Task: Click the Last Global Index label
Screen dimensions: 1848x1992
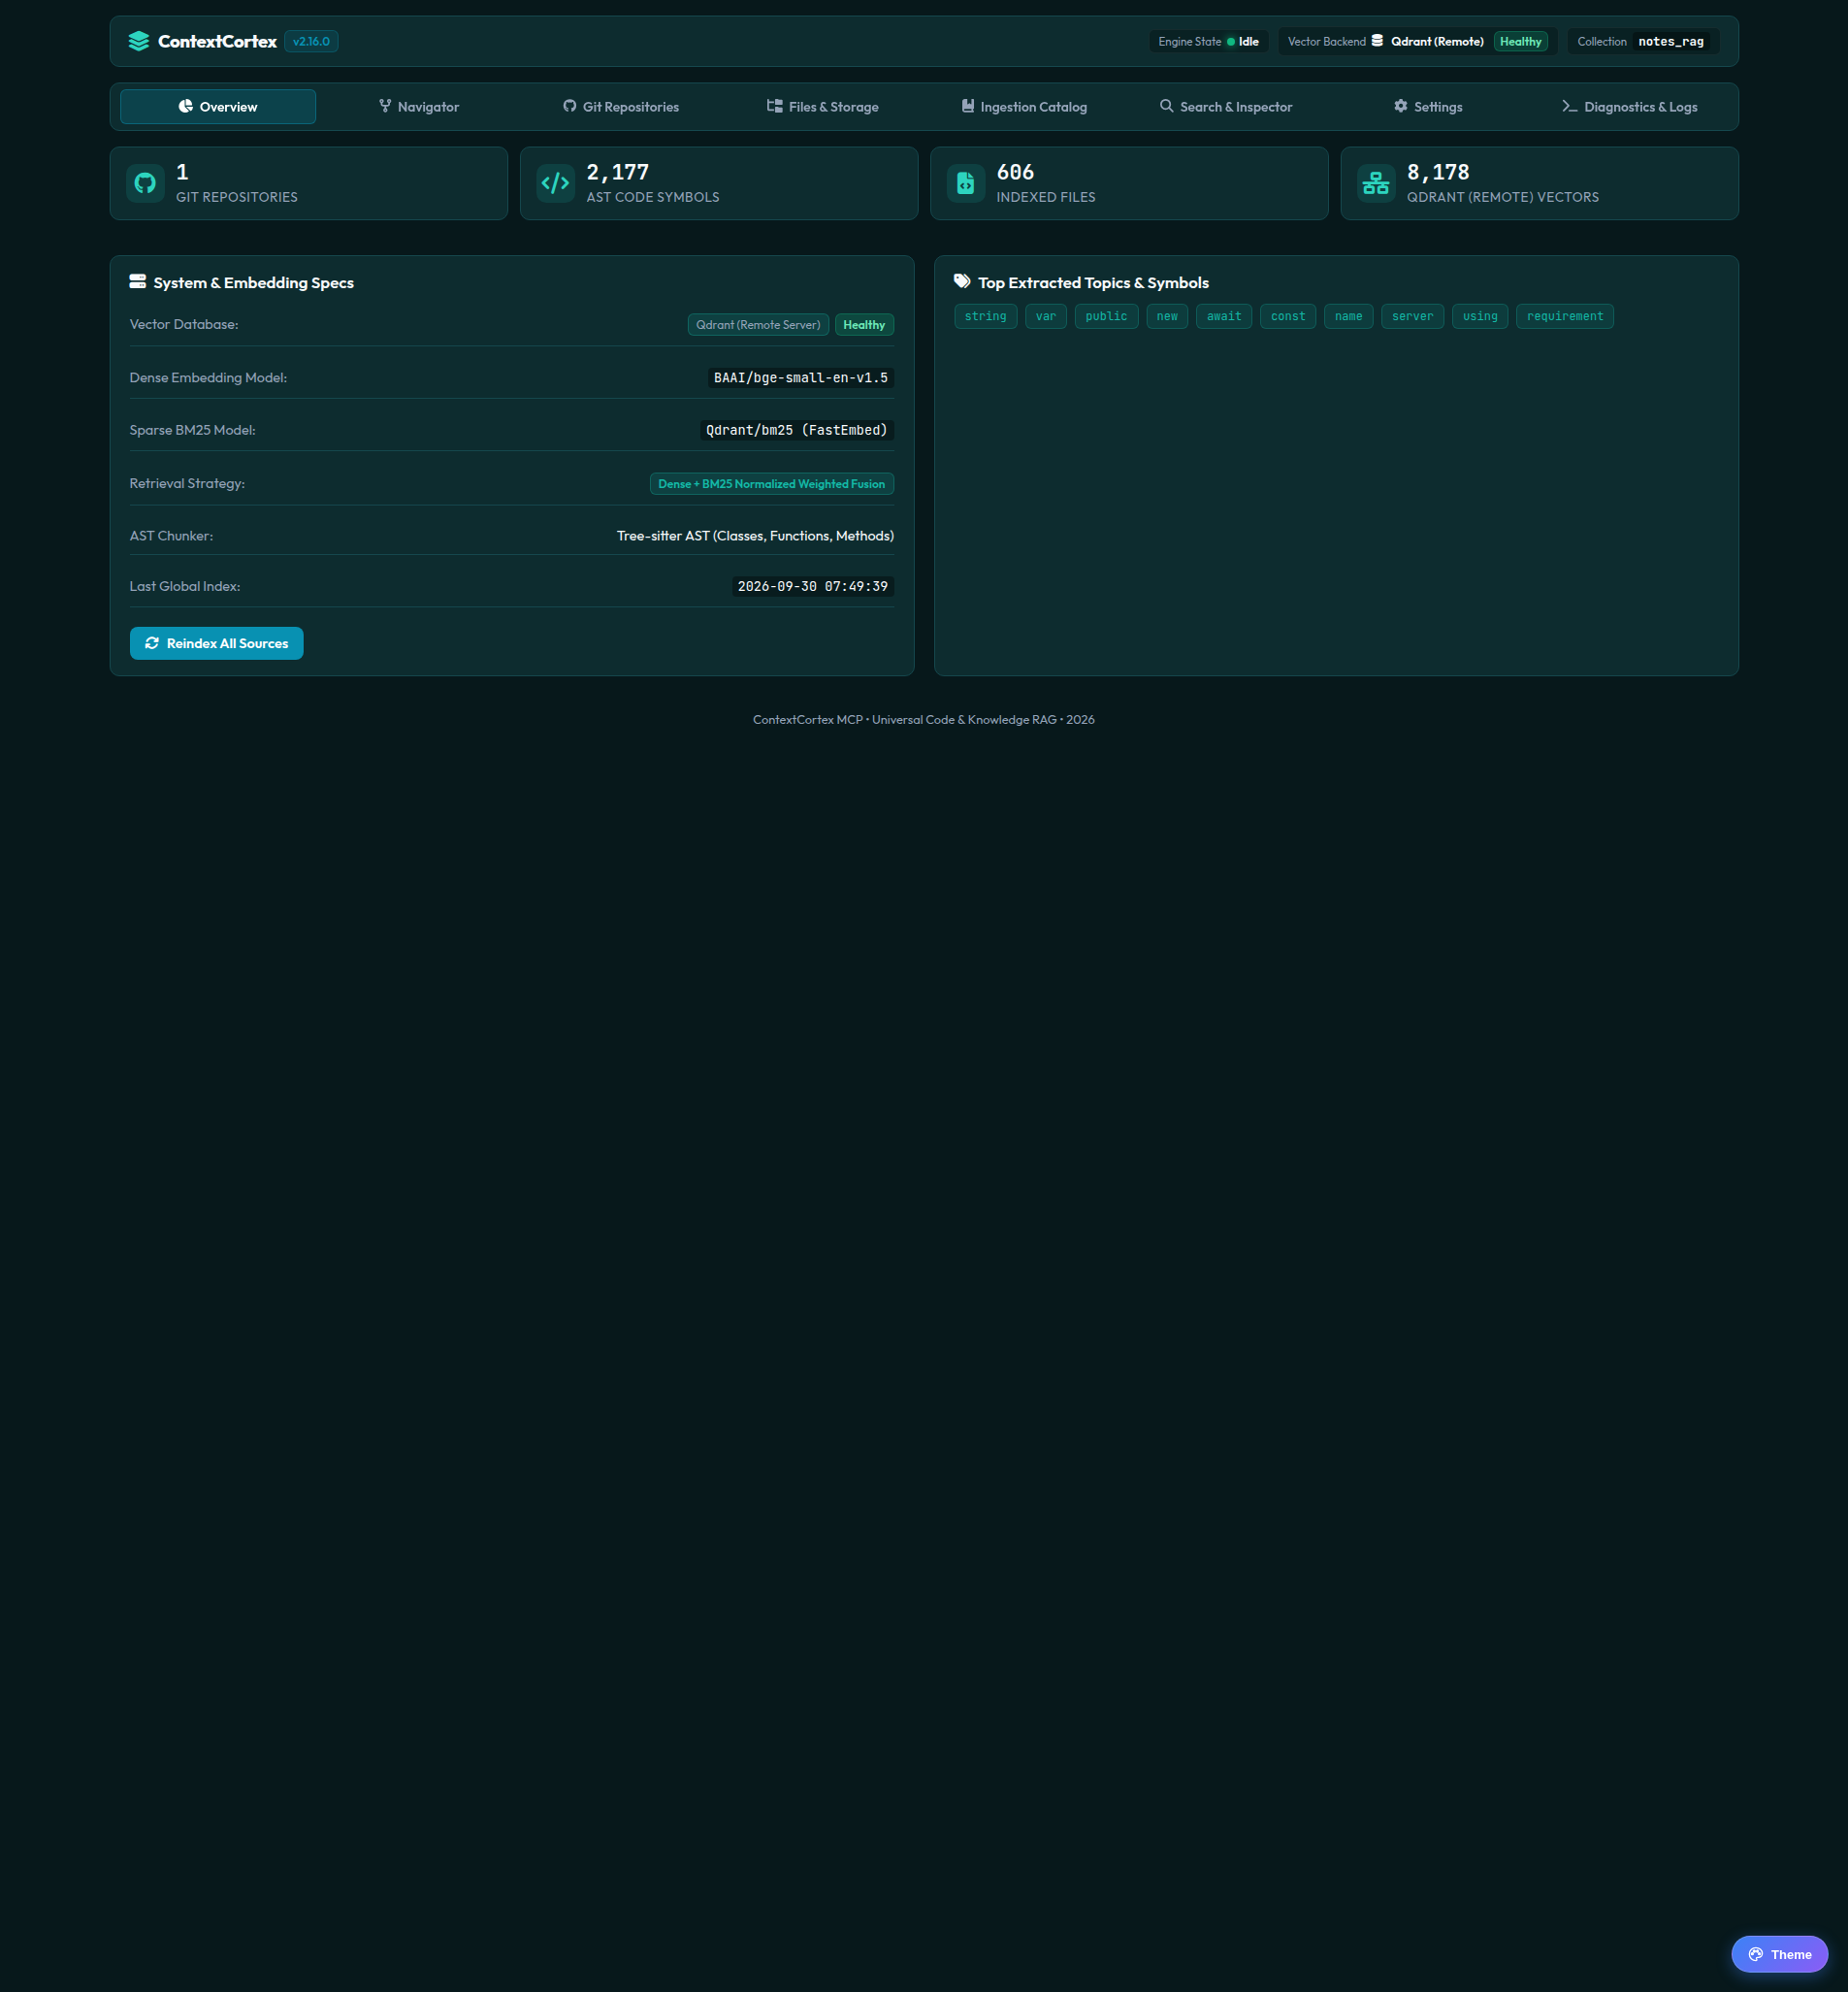Action: coord(185,587)
